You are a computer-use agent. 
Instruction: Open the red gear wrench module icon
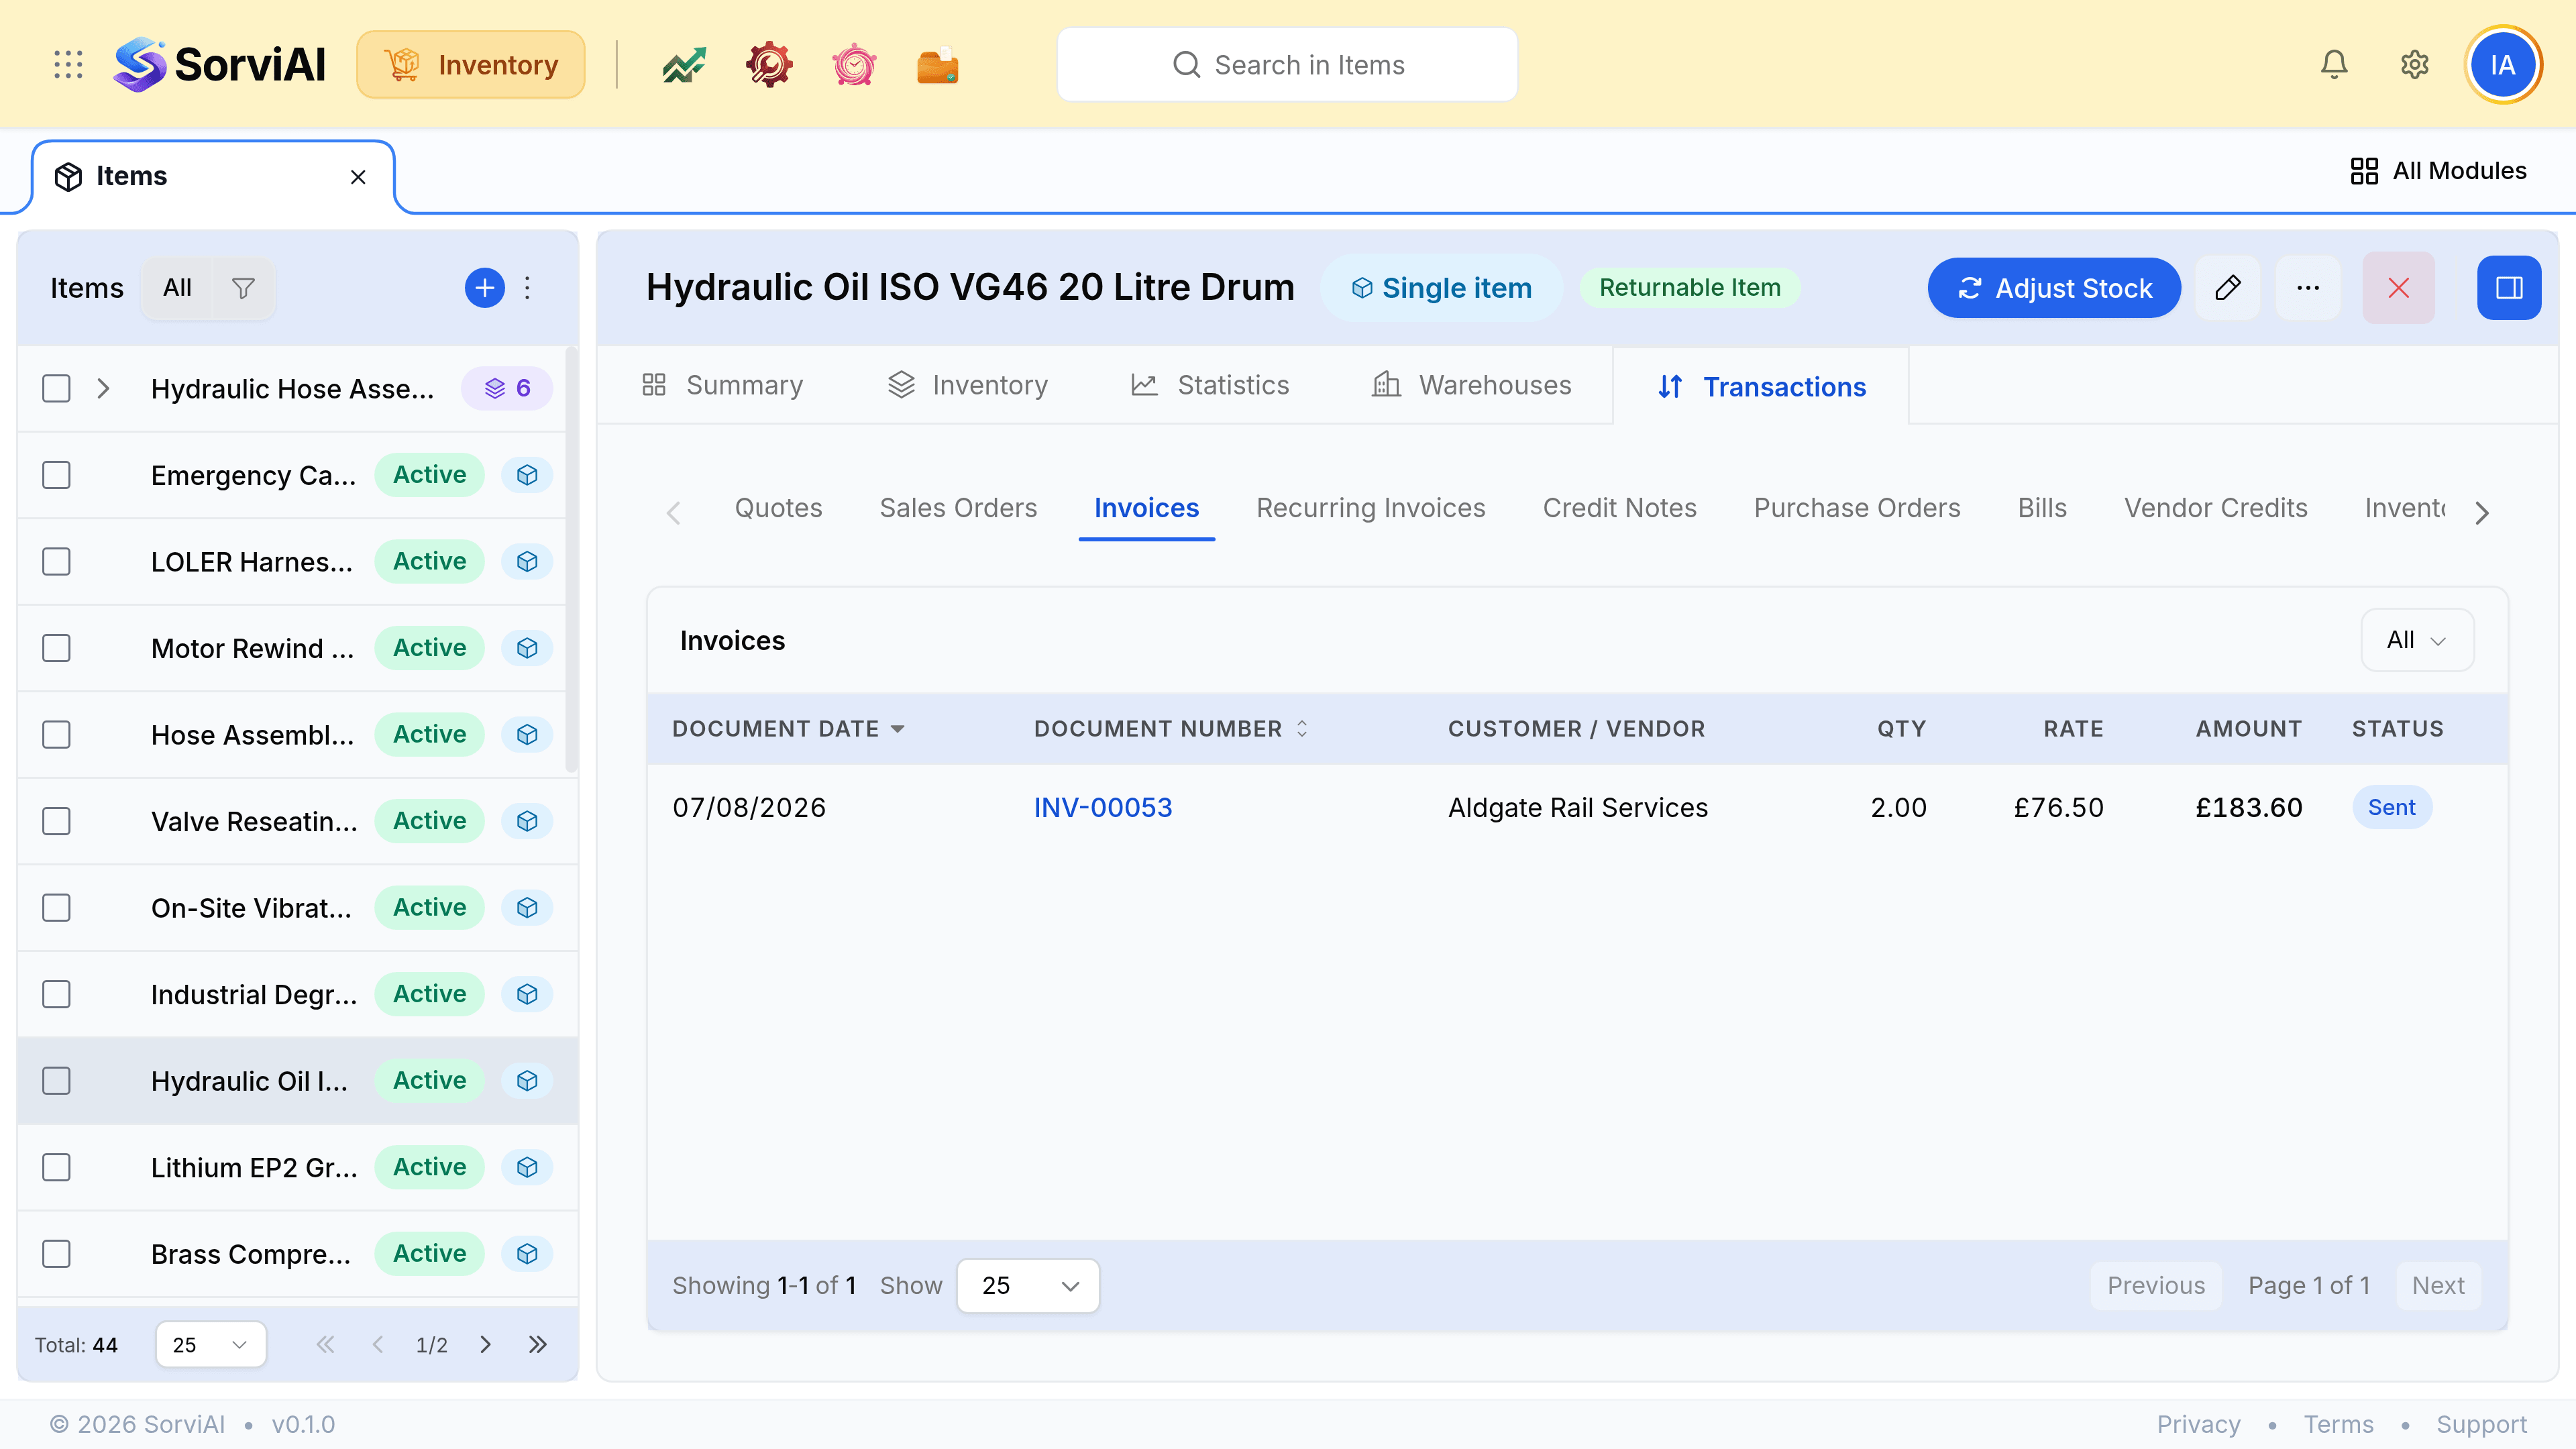769,65
